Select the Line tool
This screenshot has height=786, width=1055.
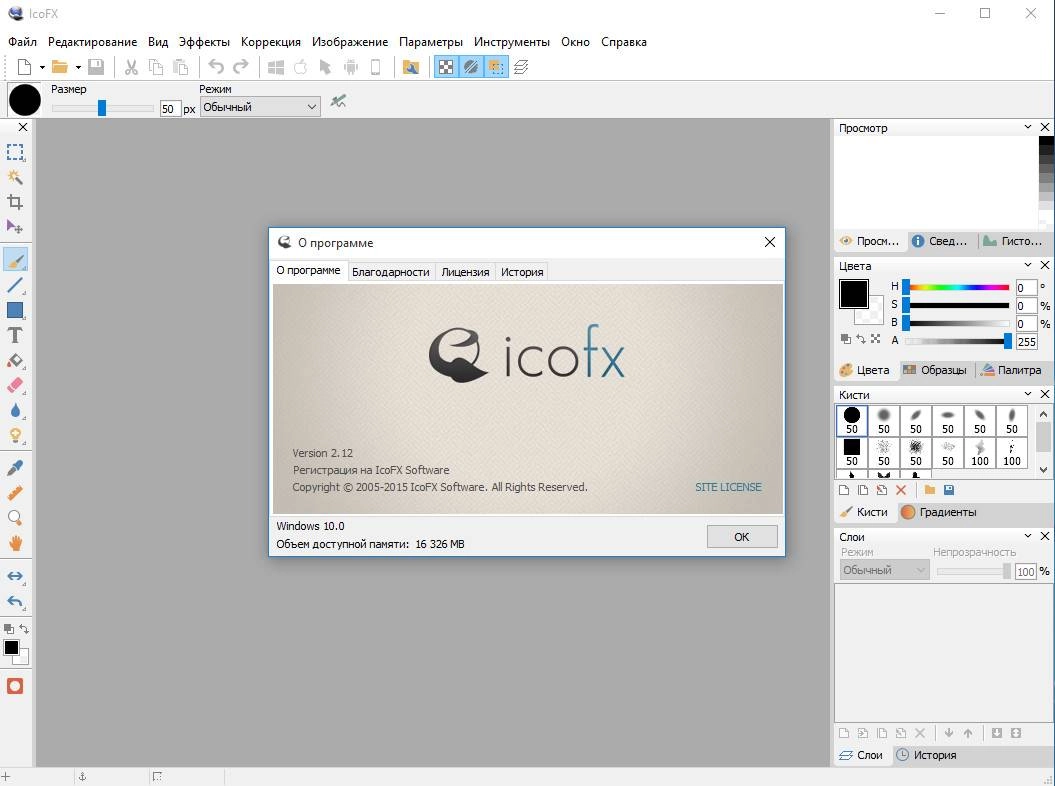pos(15,285)
